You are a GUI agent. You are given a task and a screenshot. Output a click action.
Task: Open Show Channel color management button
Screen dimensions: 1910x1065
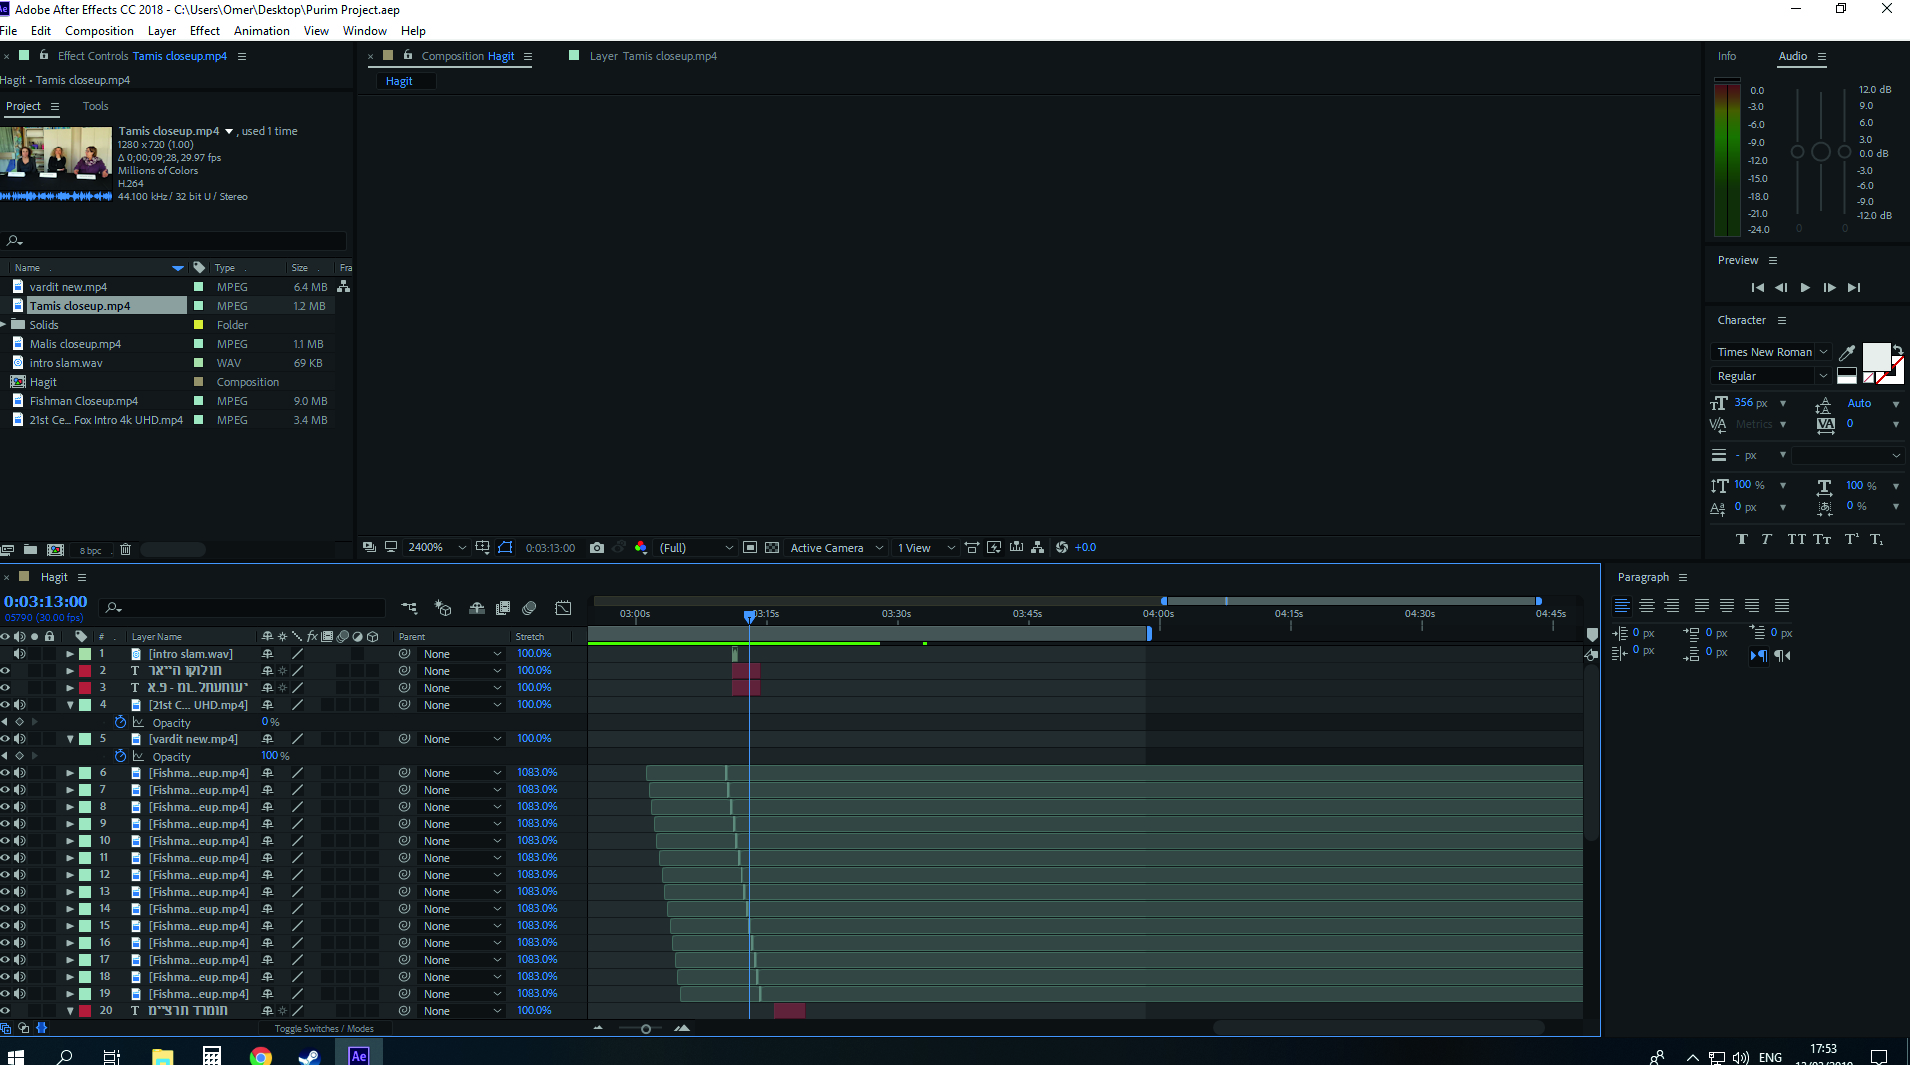pos(641,548)
